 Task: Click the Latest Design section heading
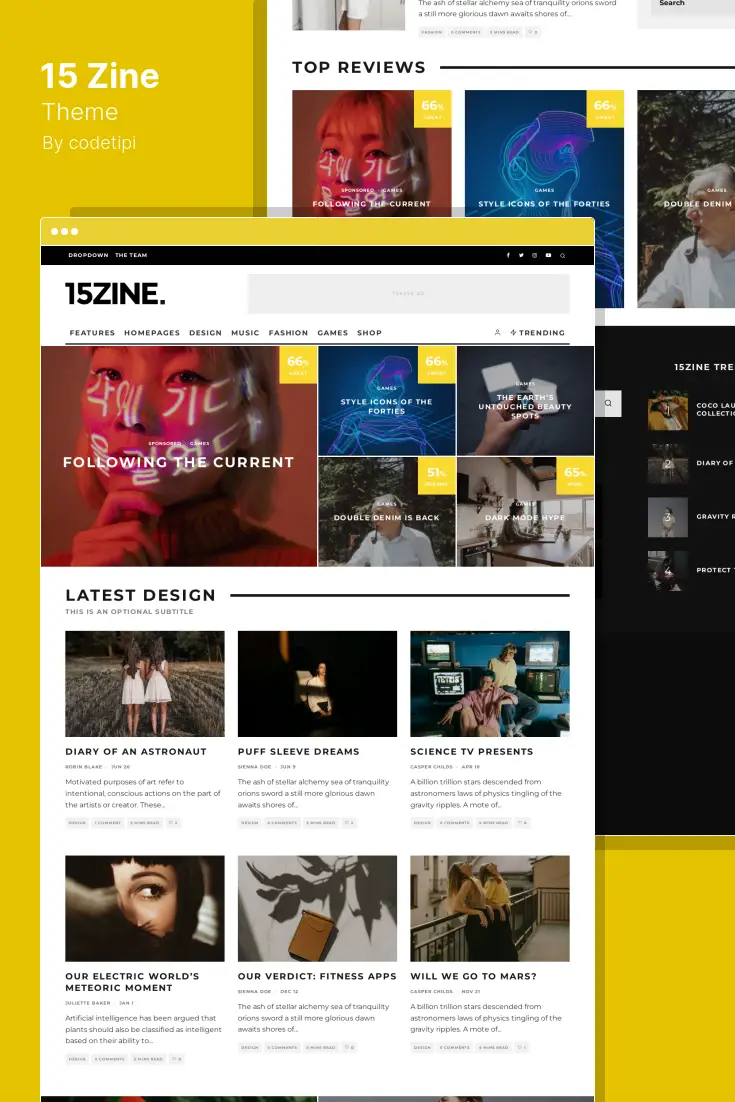click(141, 595)
